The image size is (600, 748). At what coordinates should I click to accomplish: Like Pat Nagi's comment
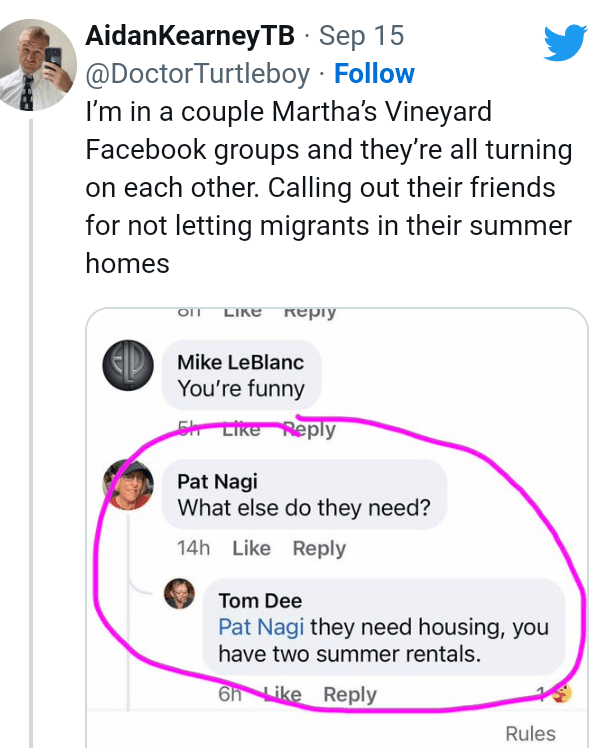point(251,548)
